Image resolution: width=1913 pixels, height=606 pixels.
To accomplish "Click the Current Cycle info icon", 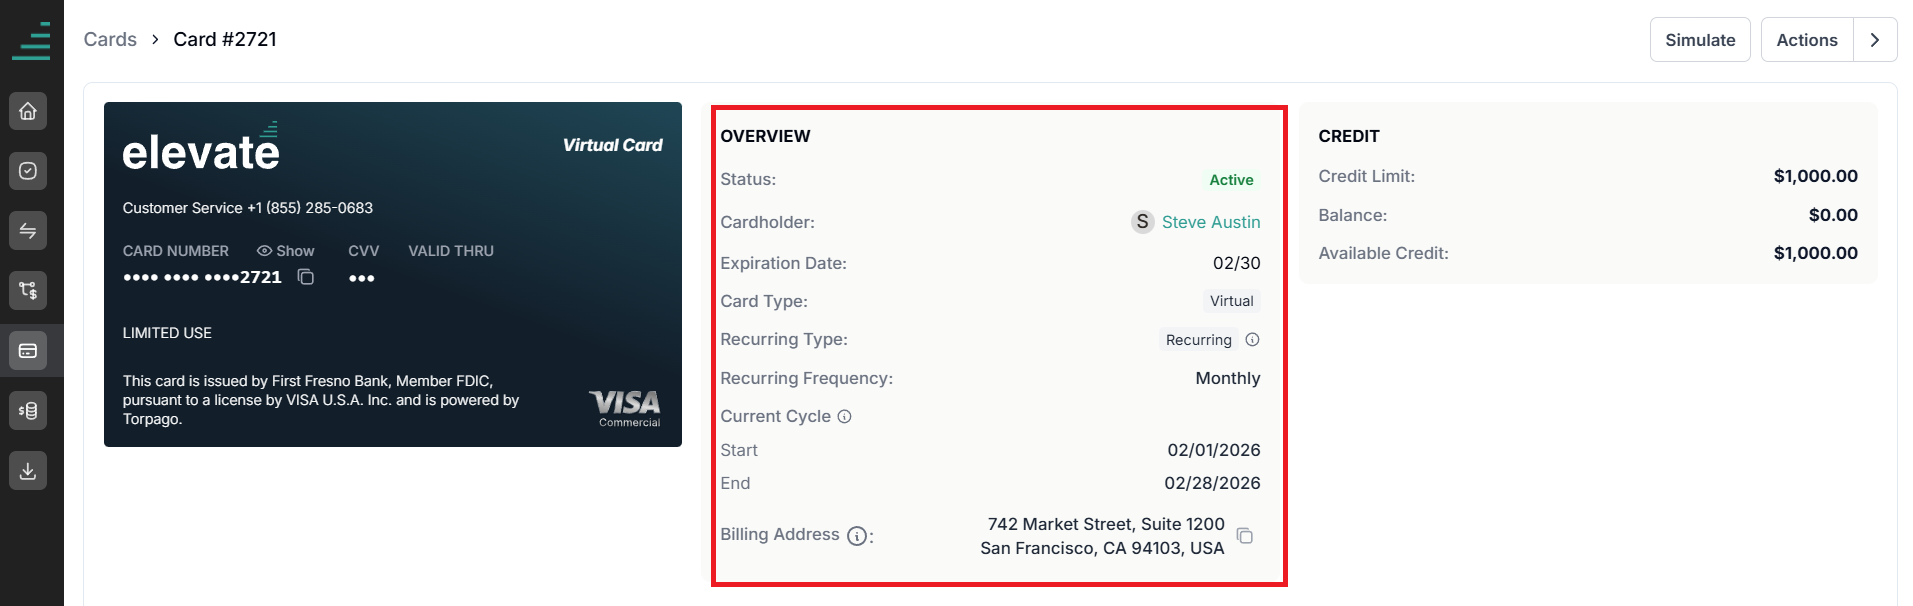I will click(x=844, y=417).
